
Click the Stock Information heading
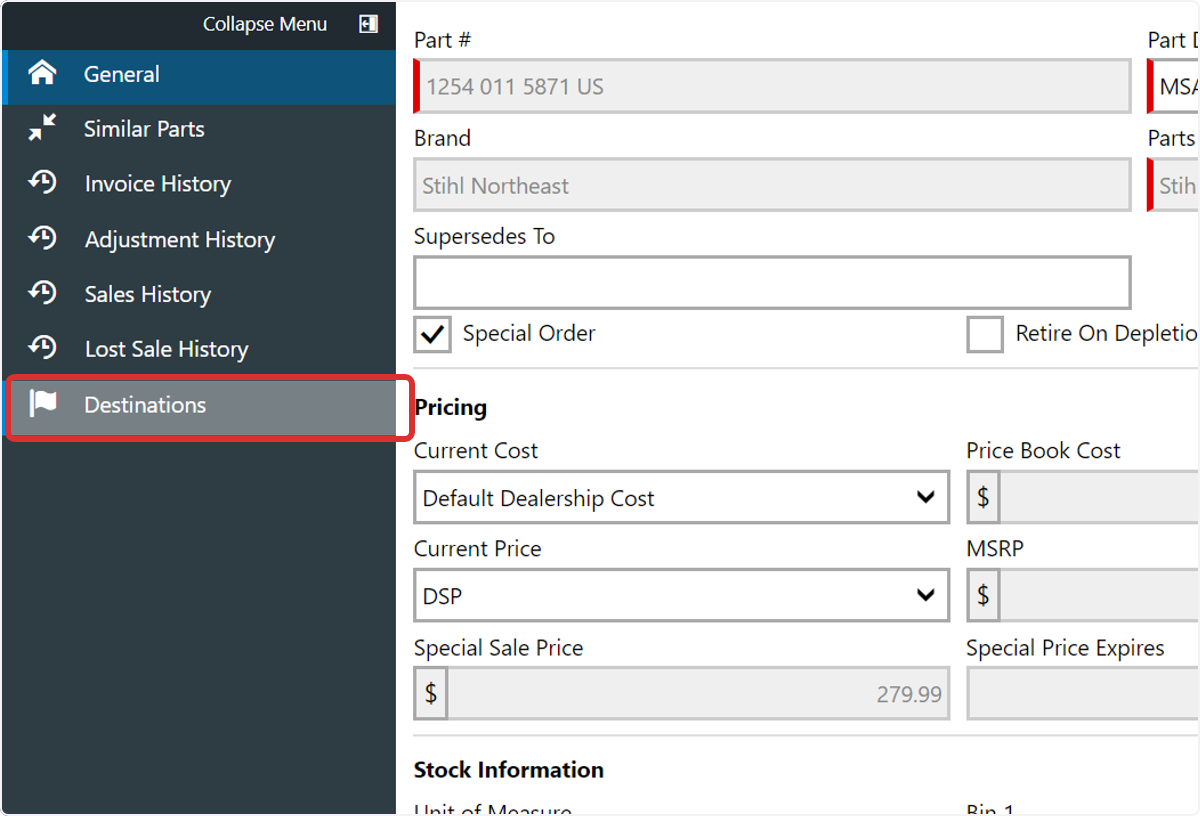click(509, 770)
